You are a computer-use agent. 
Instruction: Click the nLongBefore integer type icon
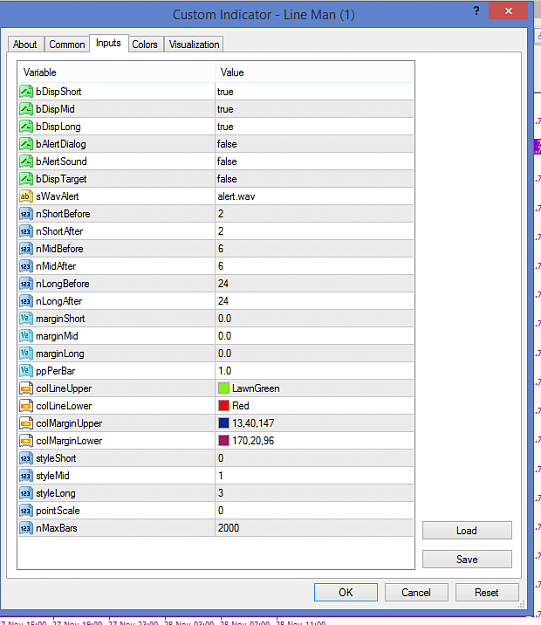pos(26,284)
